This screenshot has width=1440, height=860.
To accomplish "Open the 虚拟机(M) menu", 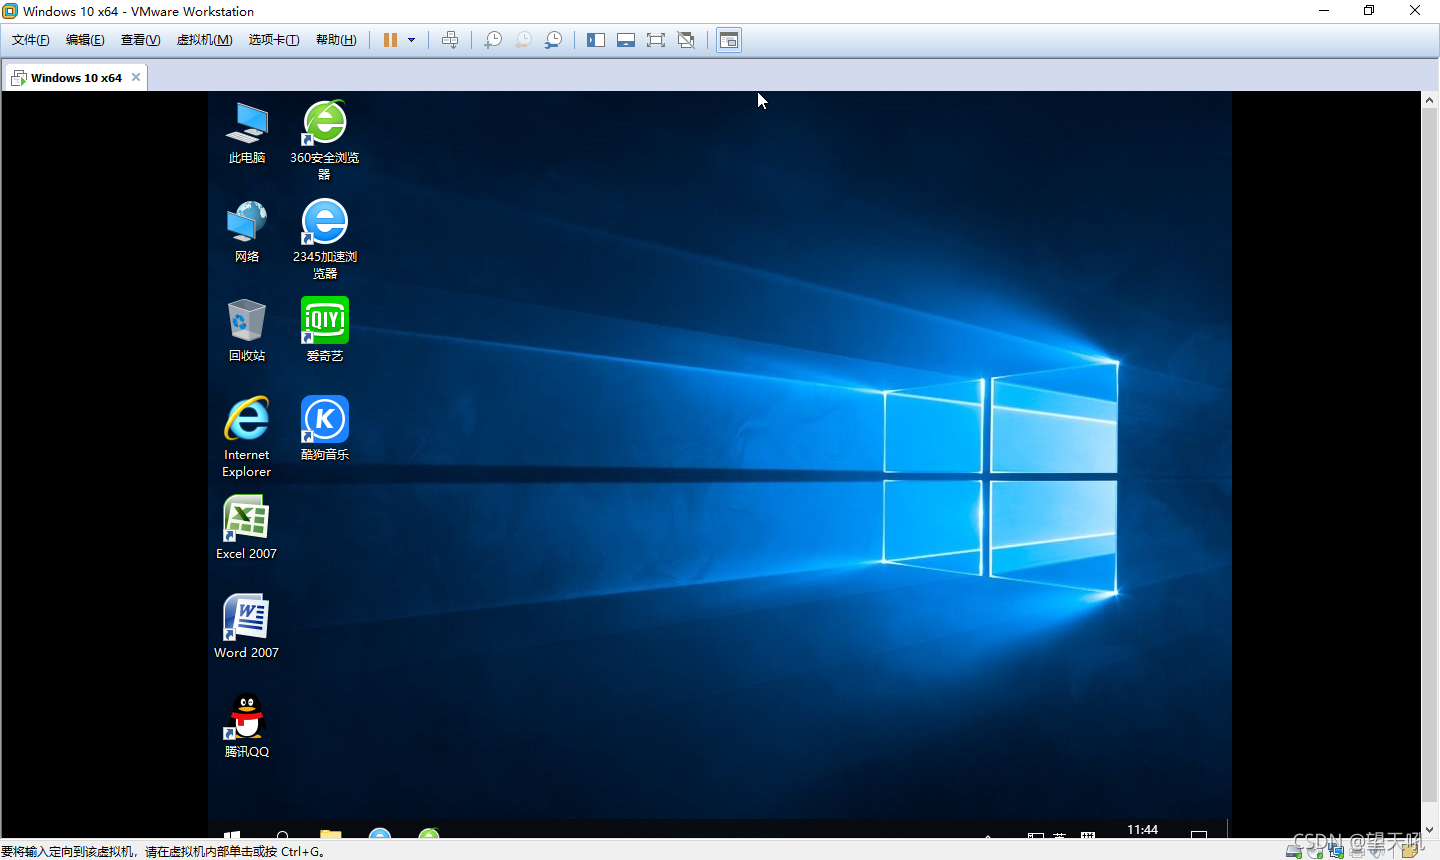I will [204, 40].
